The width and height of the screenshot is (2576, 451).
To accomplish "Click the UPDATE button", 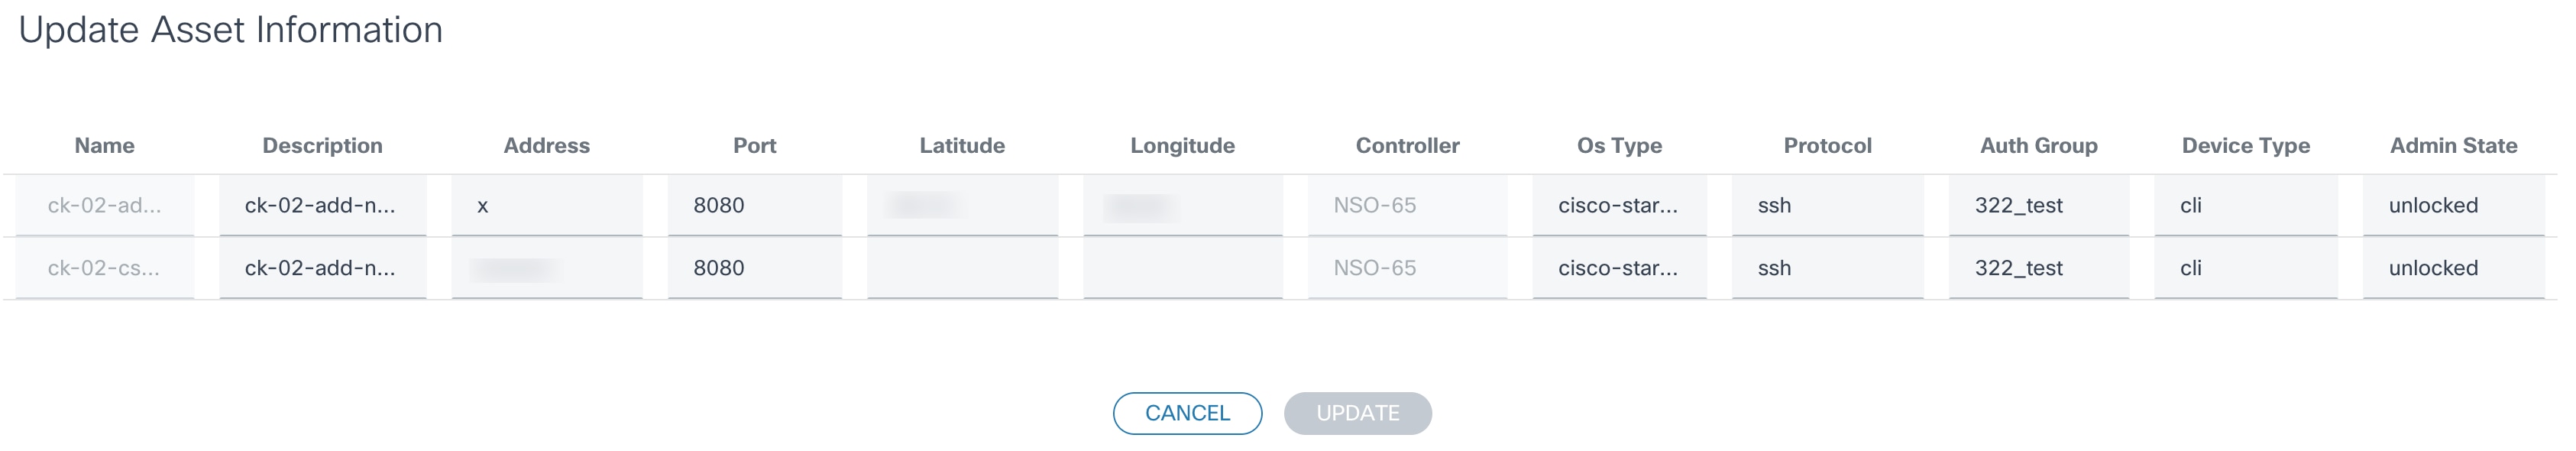I will (1357, 413).
